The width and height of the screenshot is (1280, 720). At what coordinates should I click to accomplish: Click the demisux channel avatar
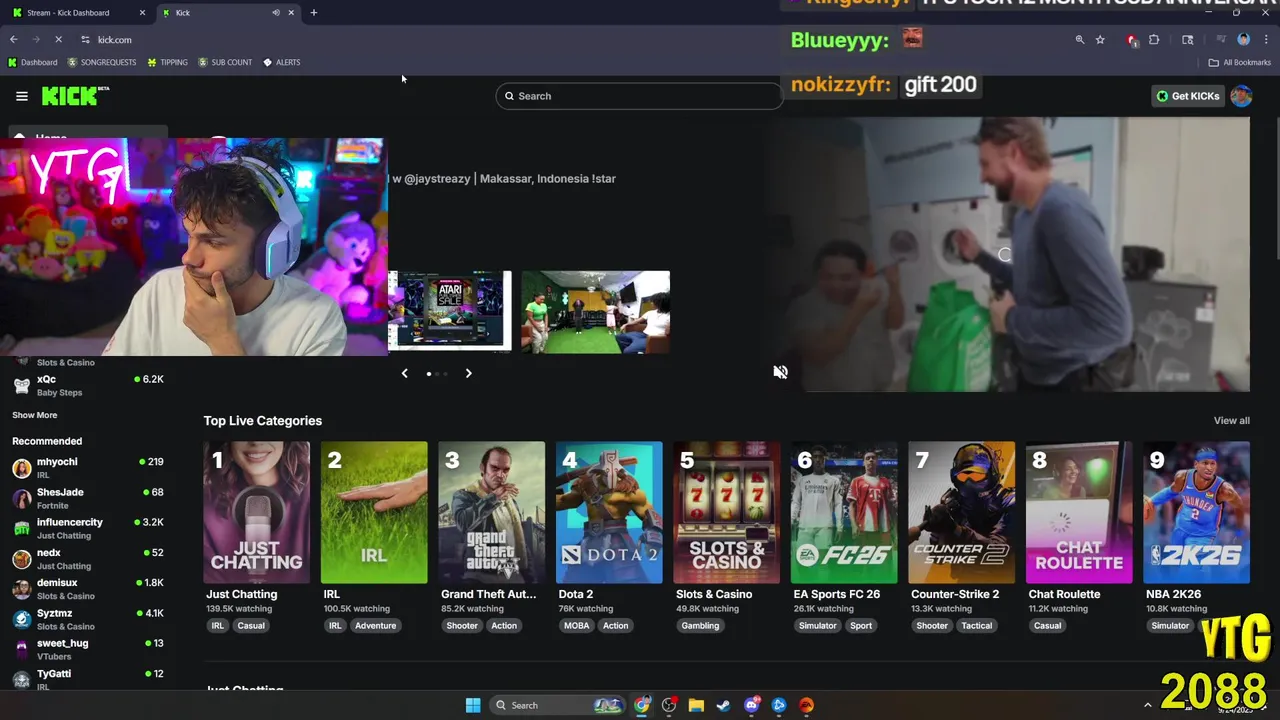pyautogui.click(x=21, y=589)
